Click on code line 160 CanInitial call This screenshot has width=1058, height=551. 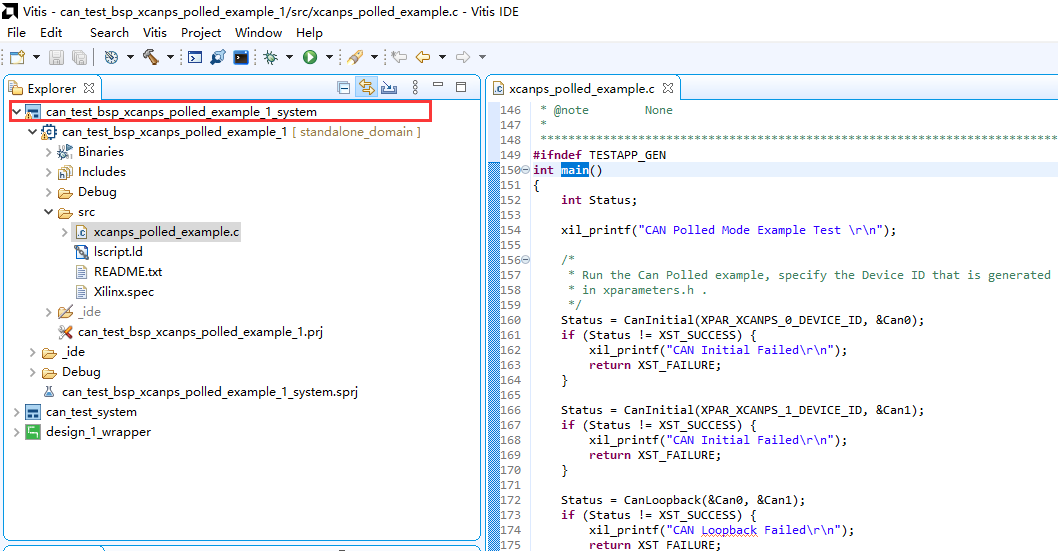742,320
